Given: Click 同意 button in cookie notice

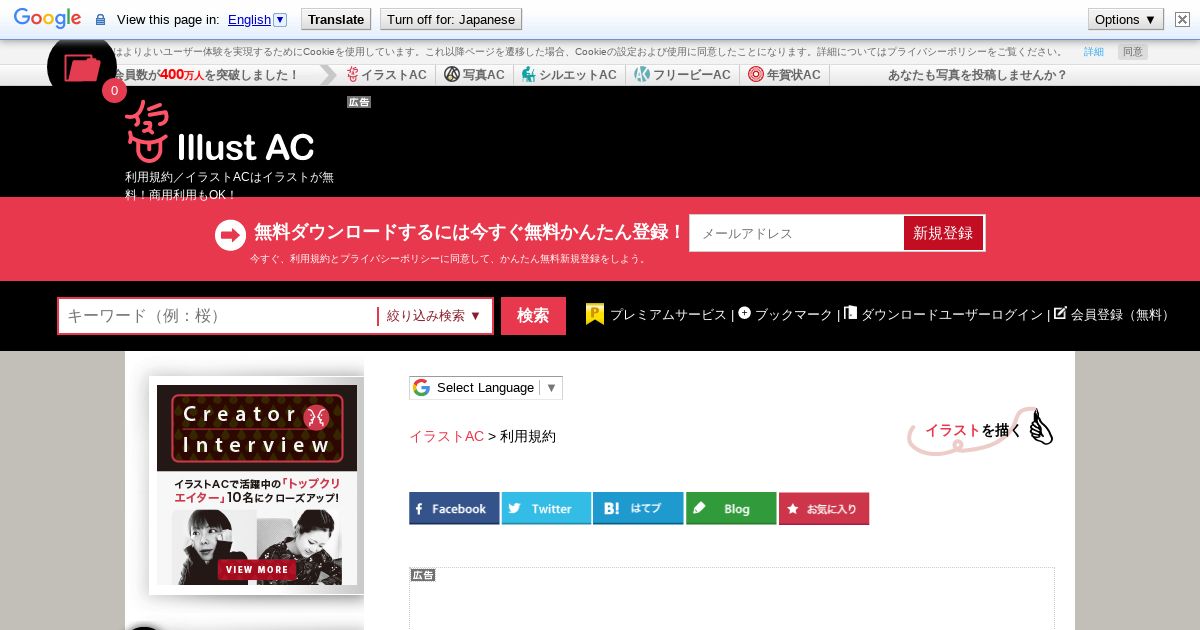Looking at the screenshot, I should click(x=1132, y=52).
